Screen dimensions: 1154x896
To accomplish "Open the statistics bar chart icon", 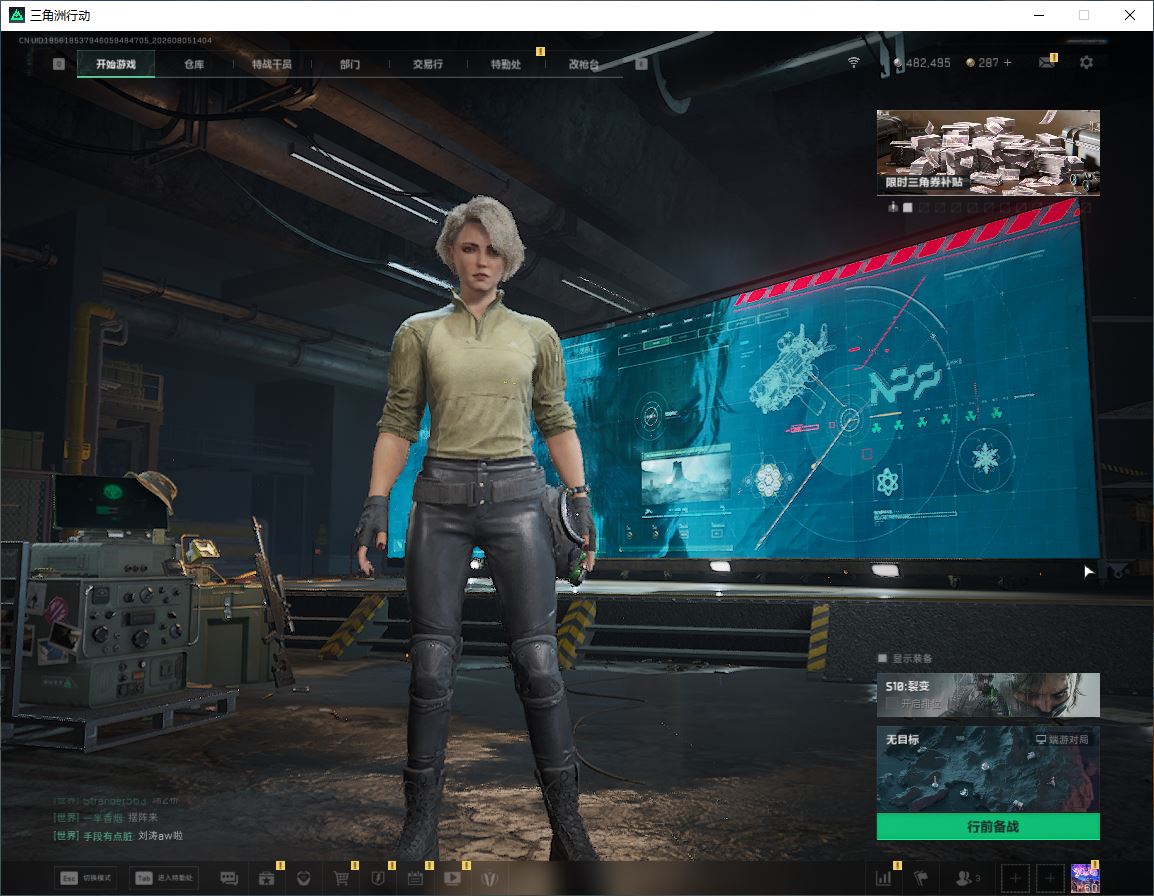I will tap(883, 878).
